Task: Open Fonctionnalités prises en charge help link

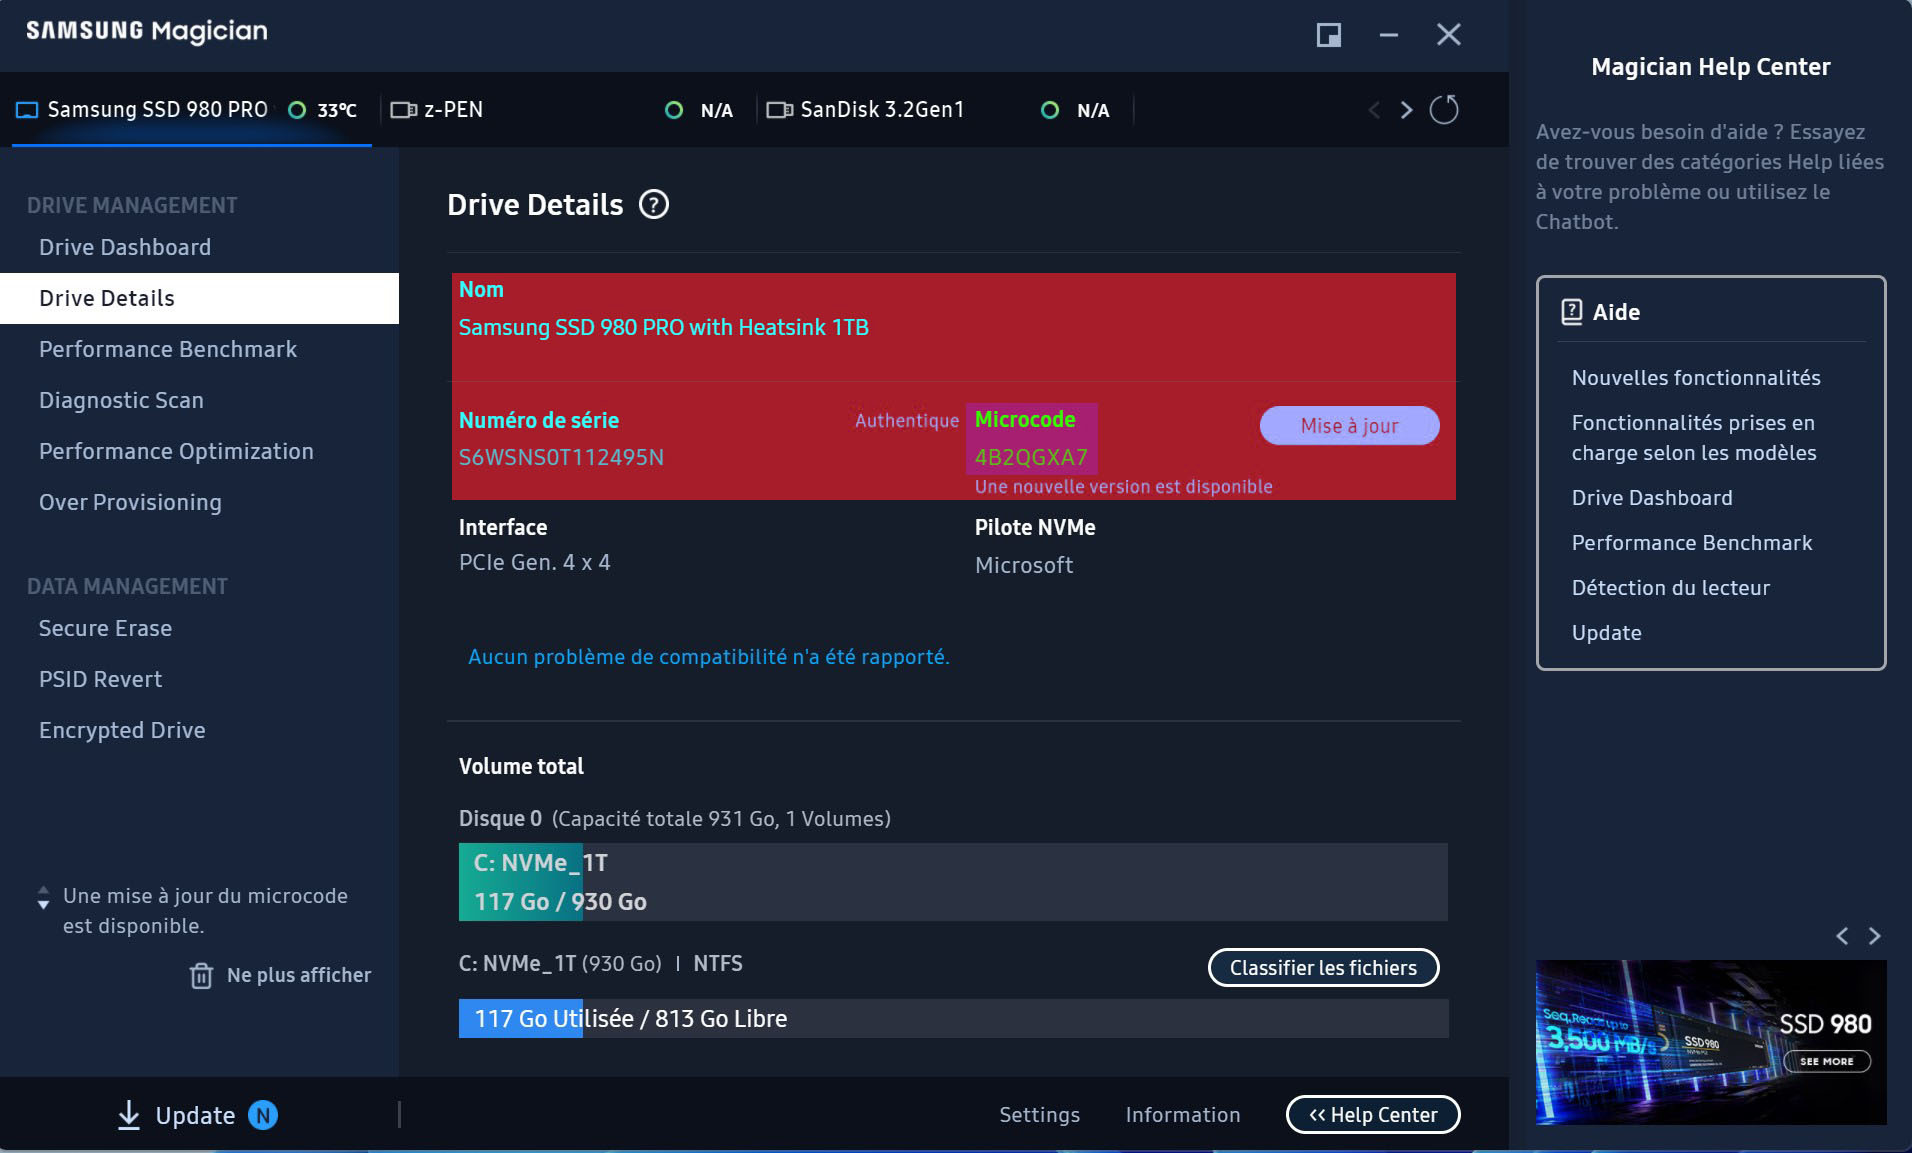Action: [1694, 438]
